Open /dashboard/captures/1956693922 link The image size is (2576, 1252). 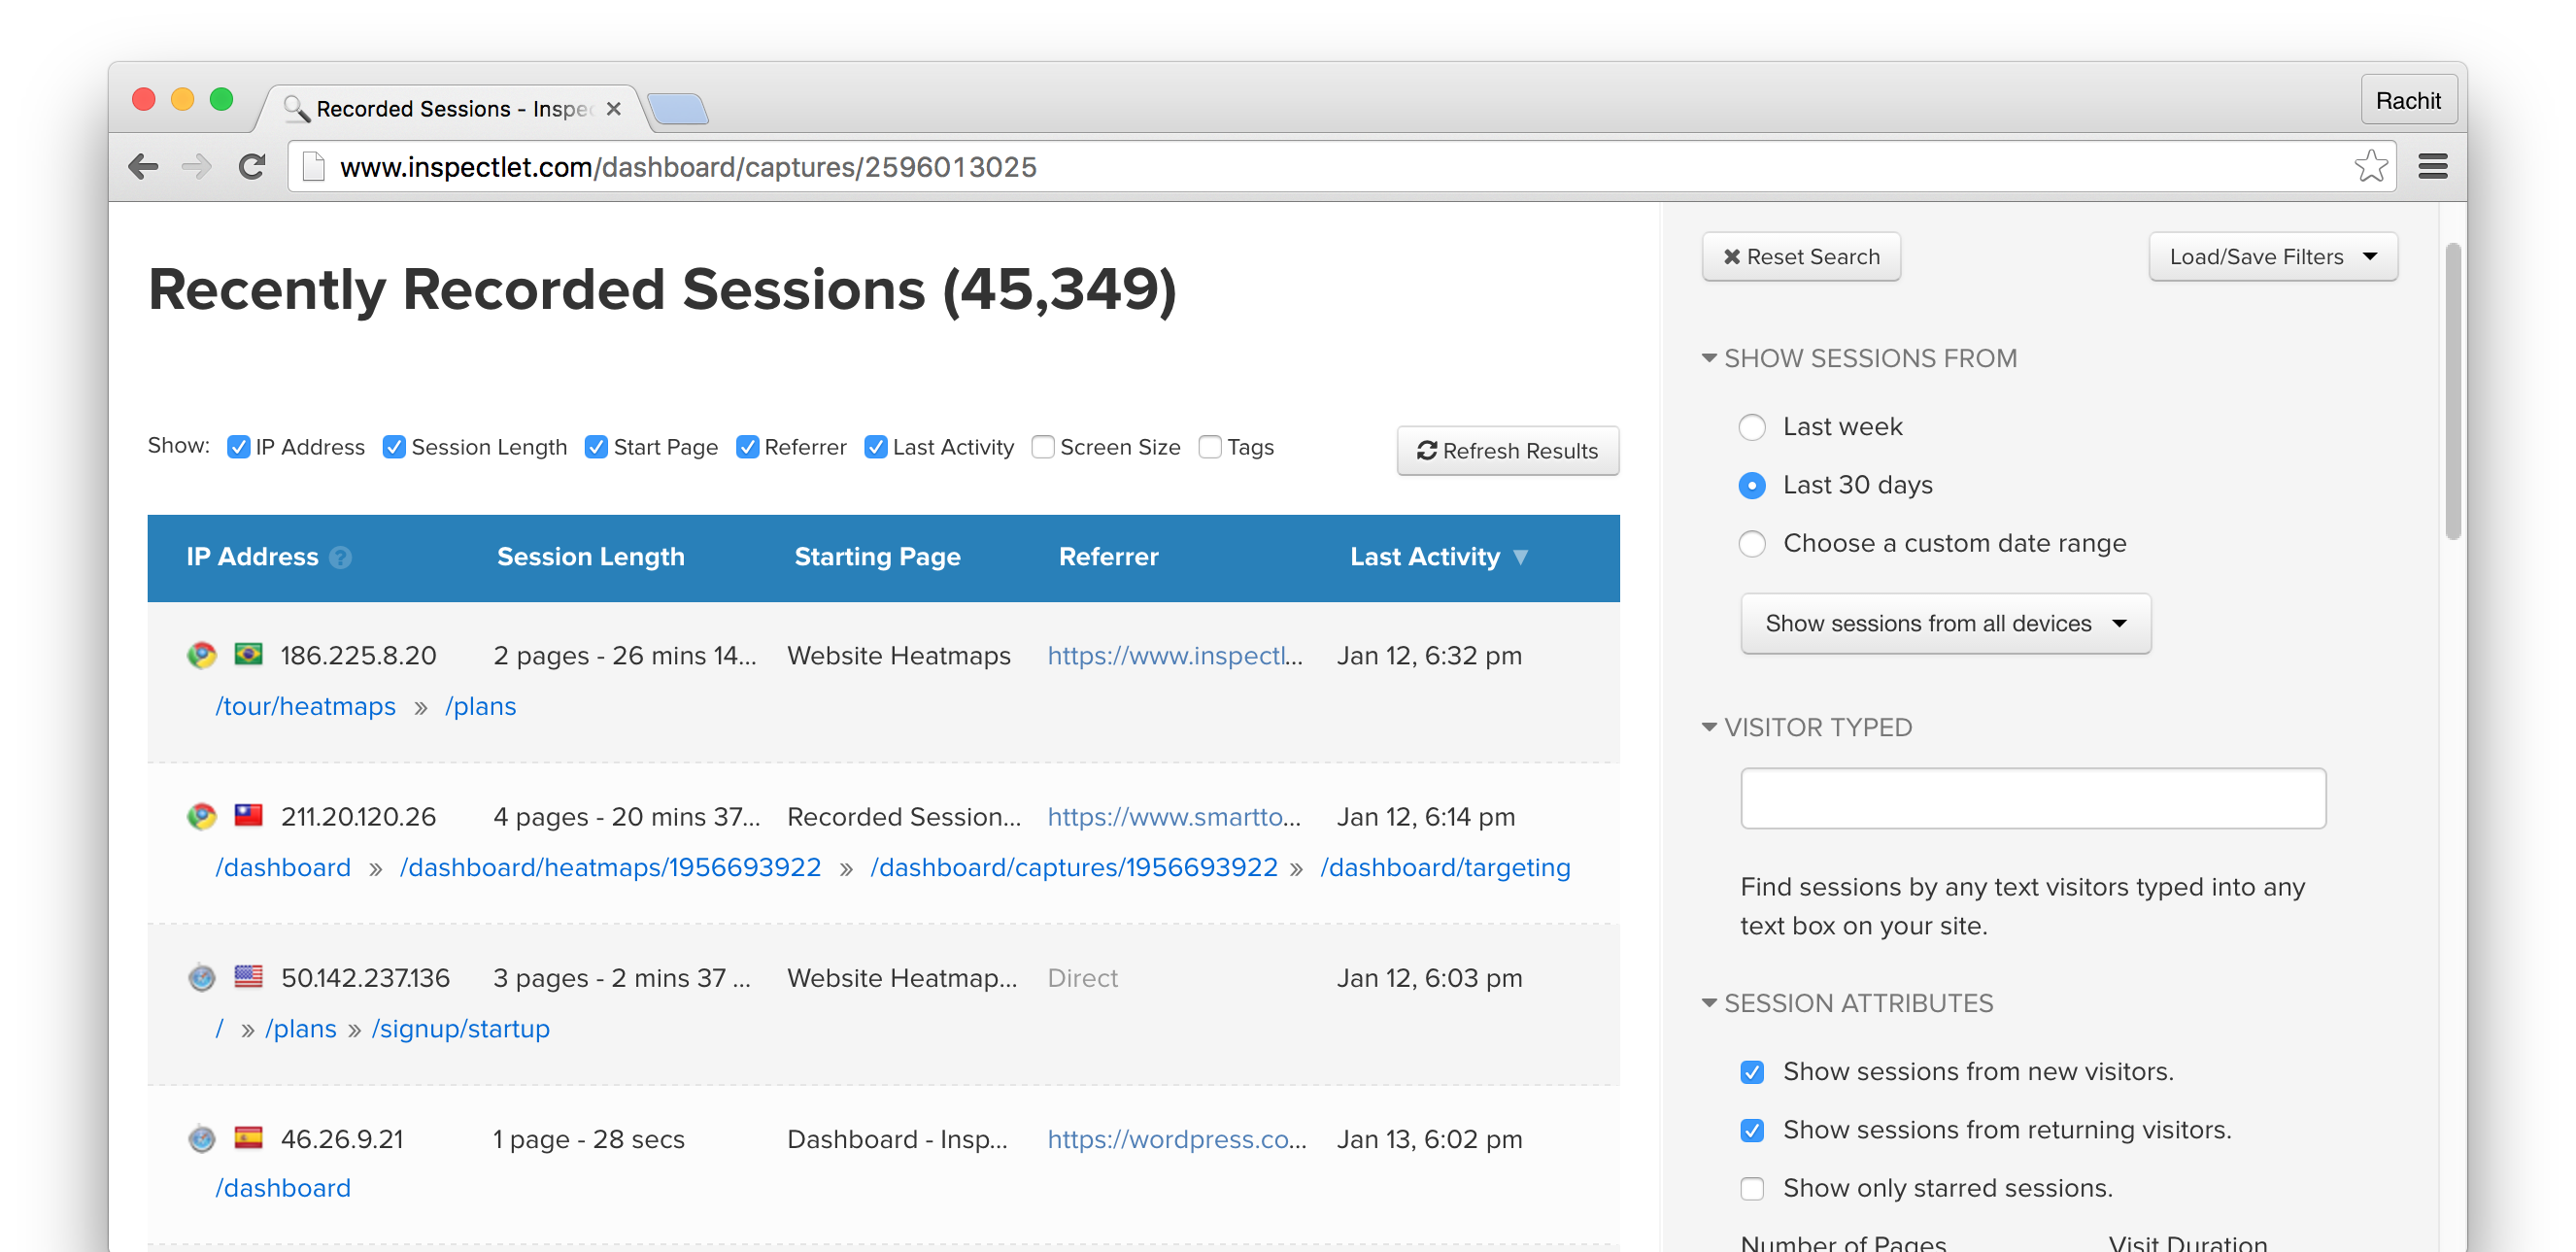[x=1073, y=868]
